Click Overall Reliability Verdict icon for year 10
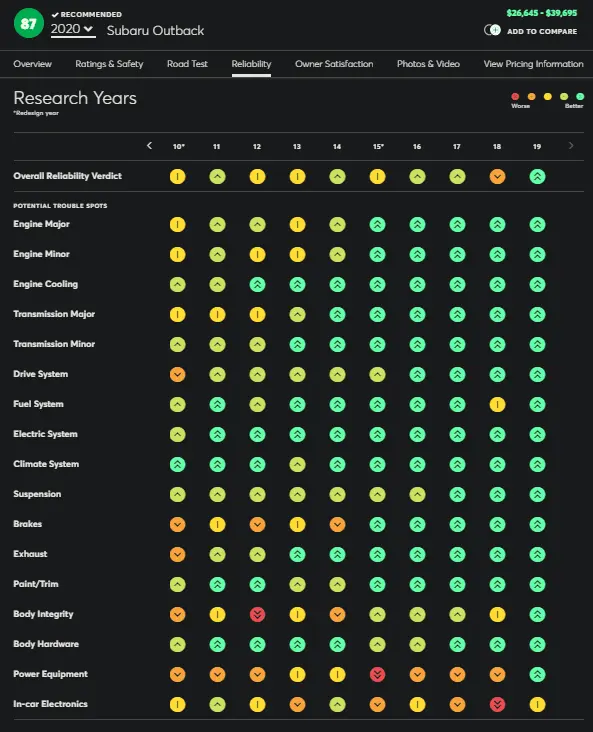 click(x=177, y=176)
